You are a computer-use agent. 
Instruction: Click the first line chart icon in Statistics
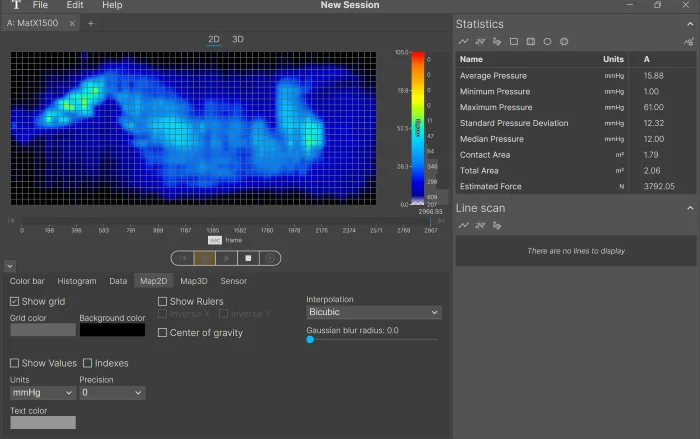coord(464,42)
